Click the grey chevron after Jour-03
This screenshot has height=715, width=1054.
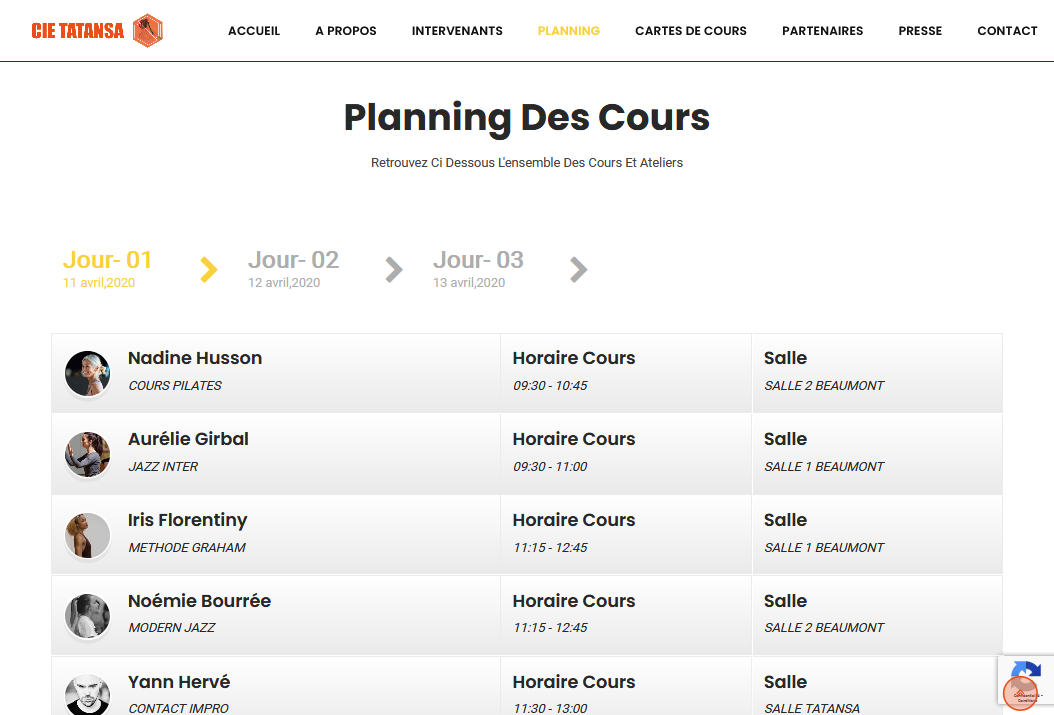[x=578, y=270]
